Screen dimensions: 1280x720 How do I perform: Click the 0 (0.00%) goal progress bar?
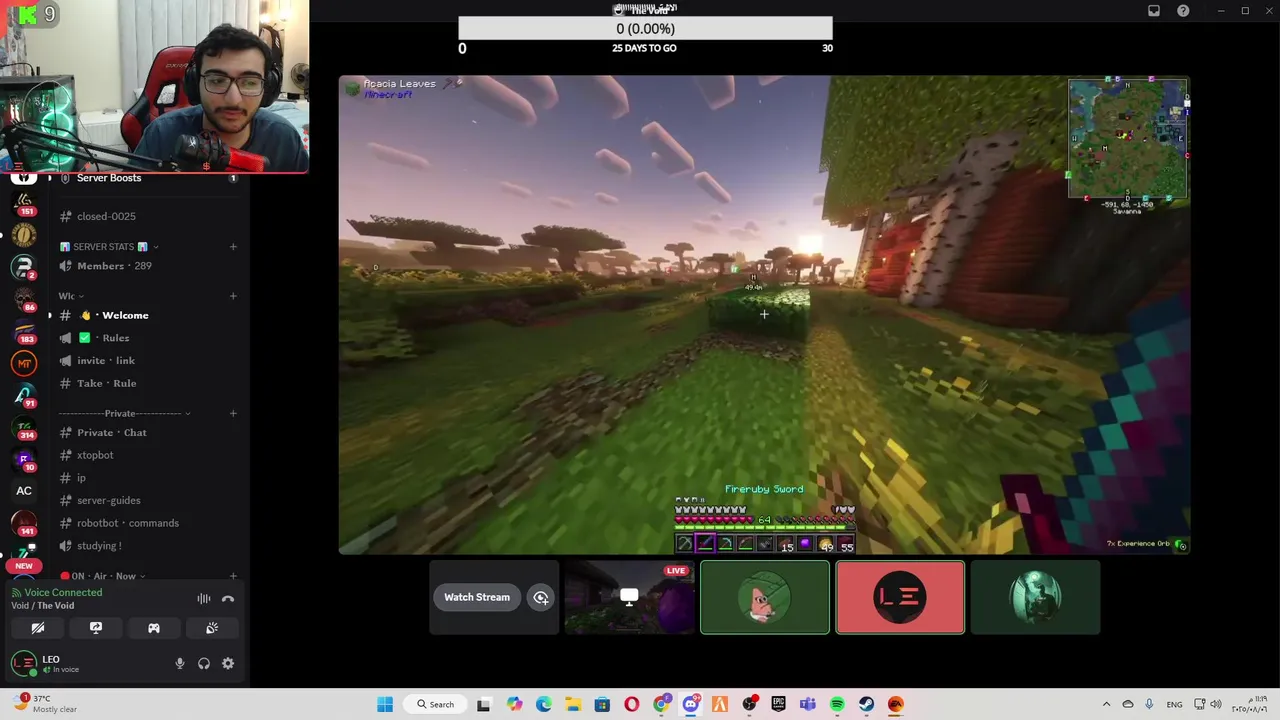(645, 29)
